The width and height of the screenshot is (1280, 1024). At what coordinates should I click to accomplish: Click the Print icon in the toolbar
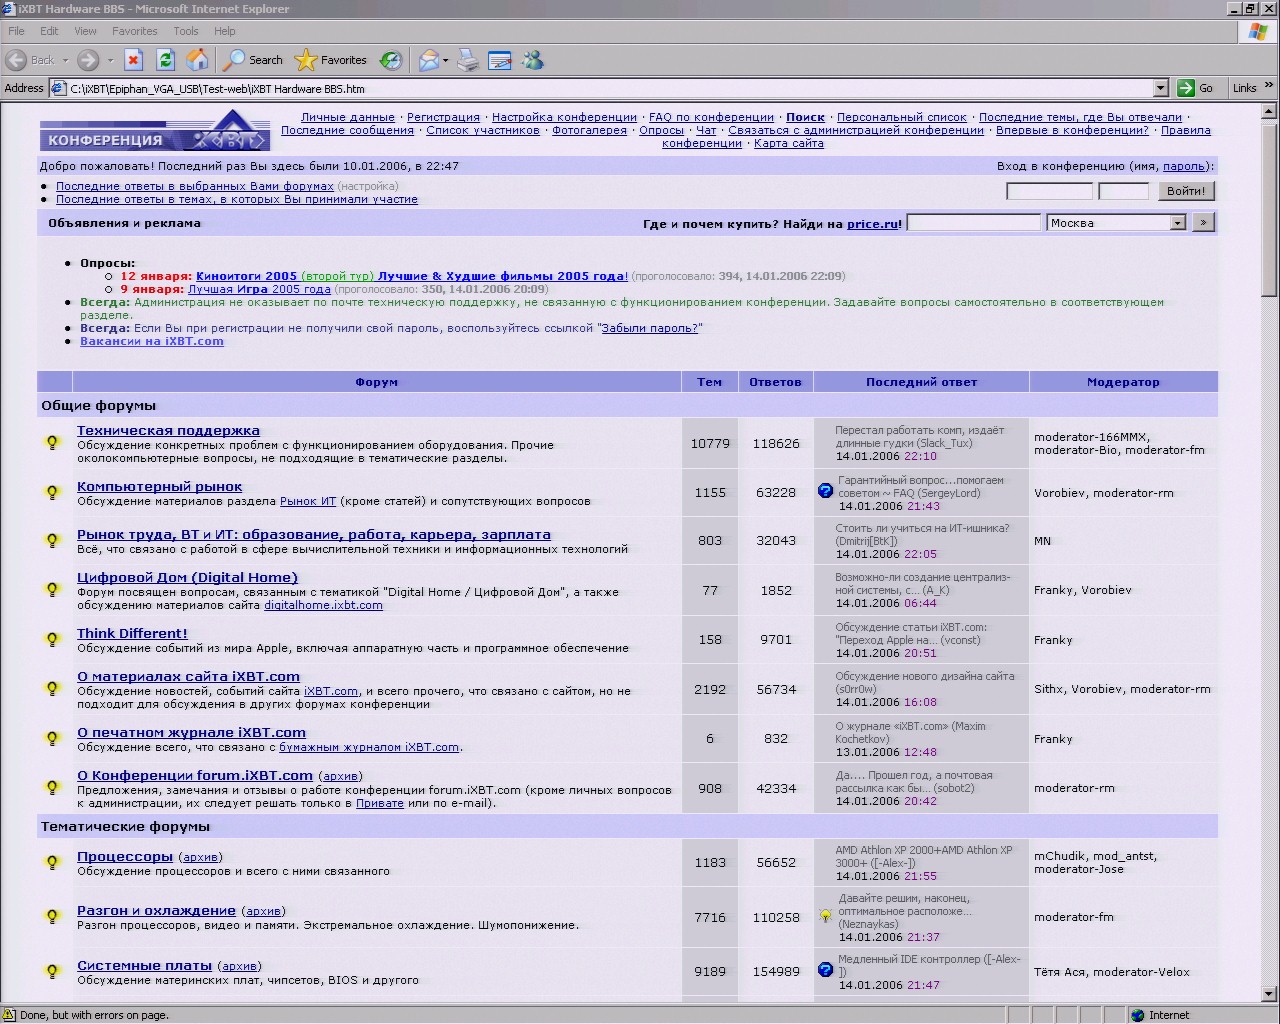(x=467, y=60)
